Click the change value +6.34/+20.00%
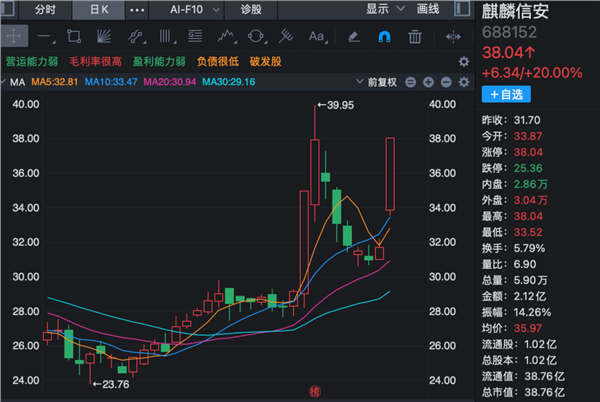This screenshot has width=600, height=402. click(x=532, y=73)
